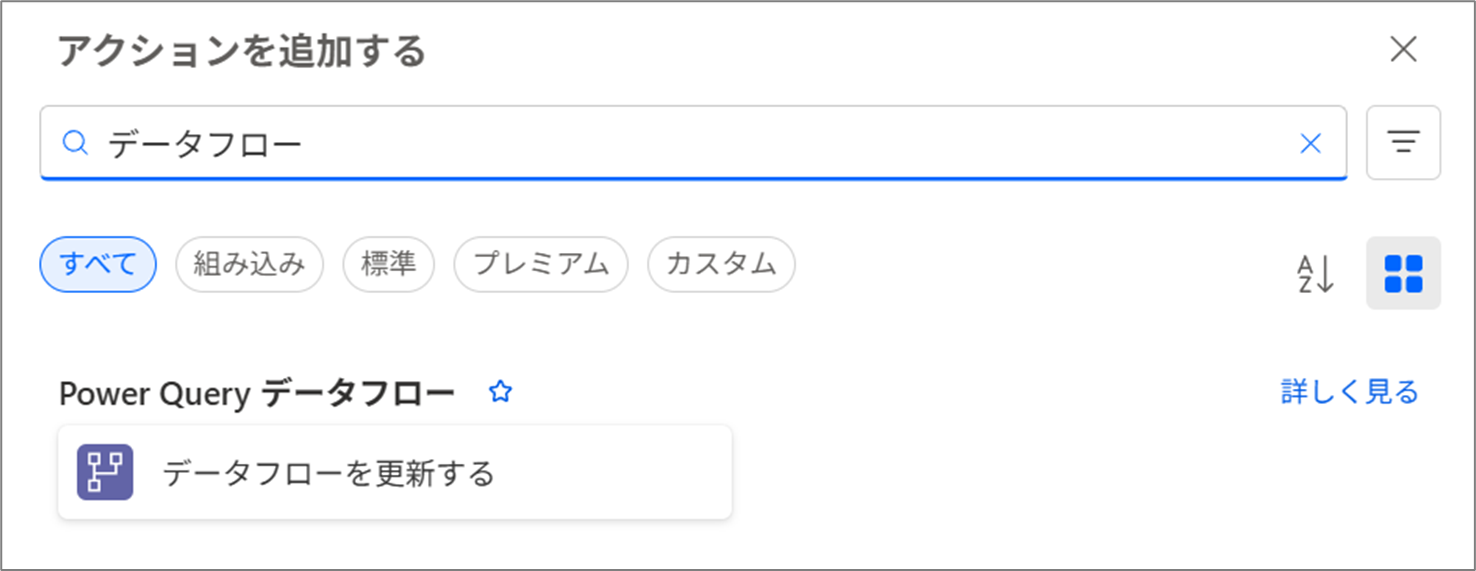Sort connectors with the A-Z icon

(1315, 273)
